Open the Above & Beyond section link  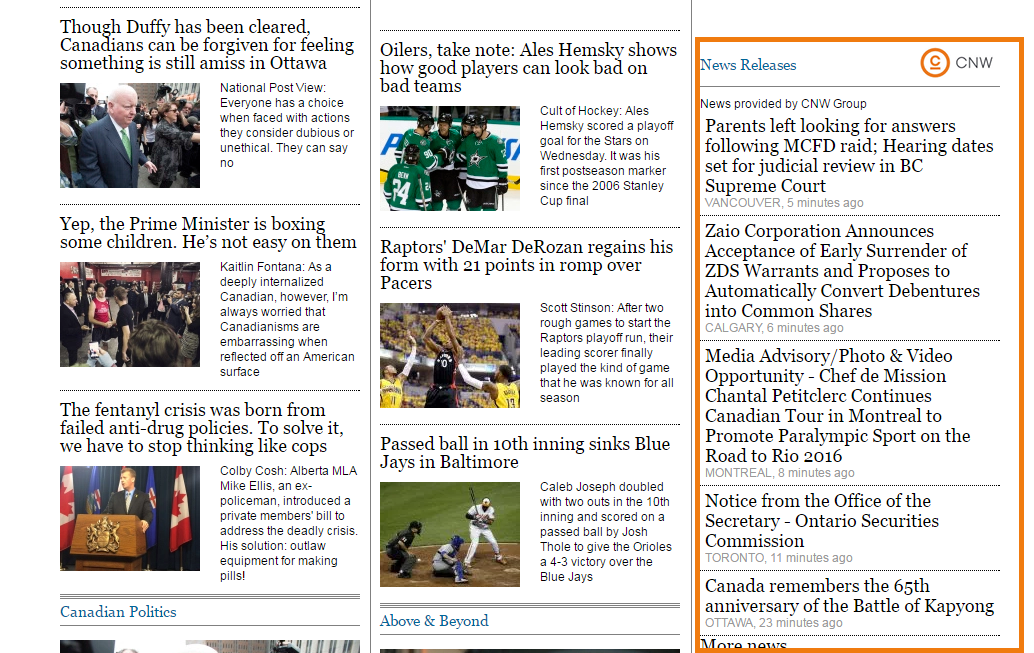click(434, 621)
